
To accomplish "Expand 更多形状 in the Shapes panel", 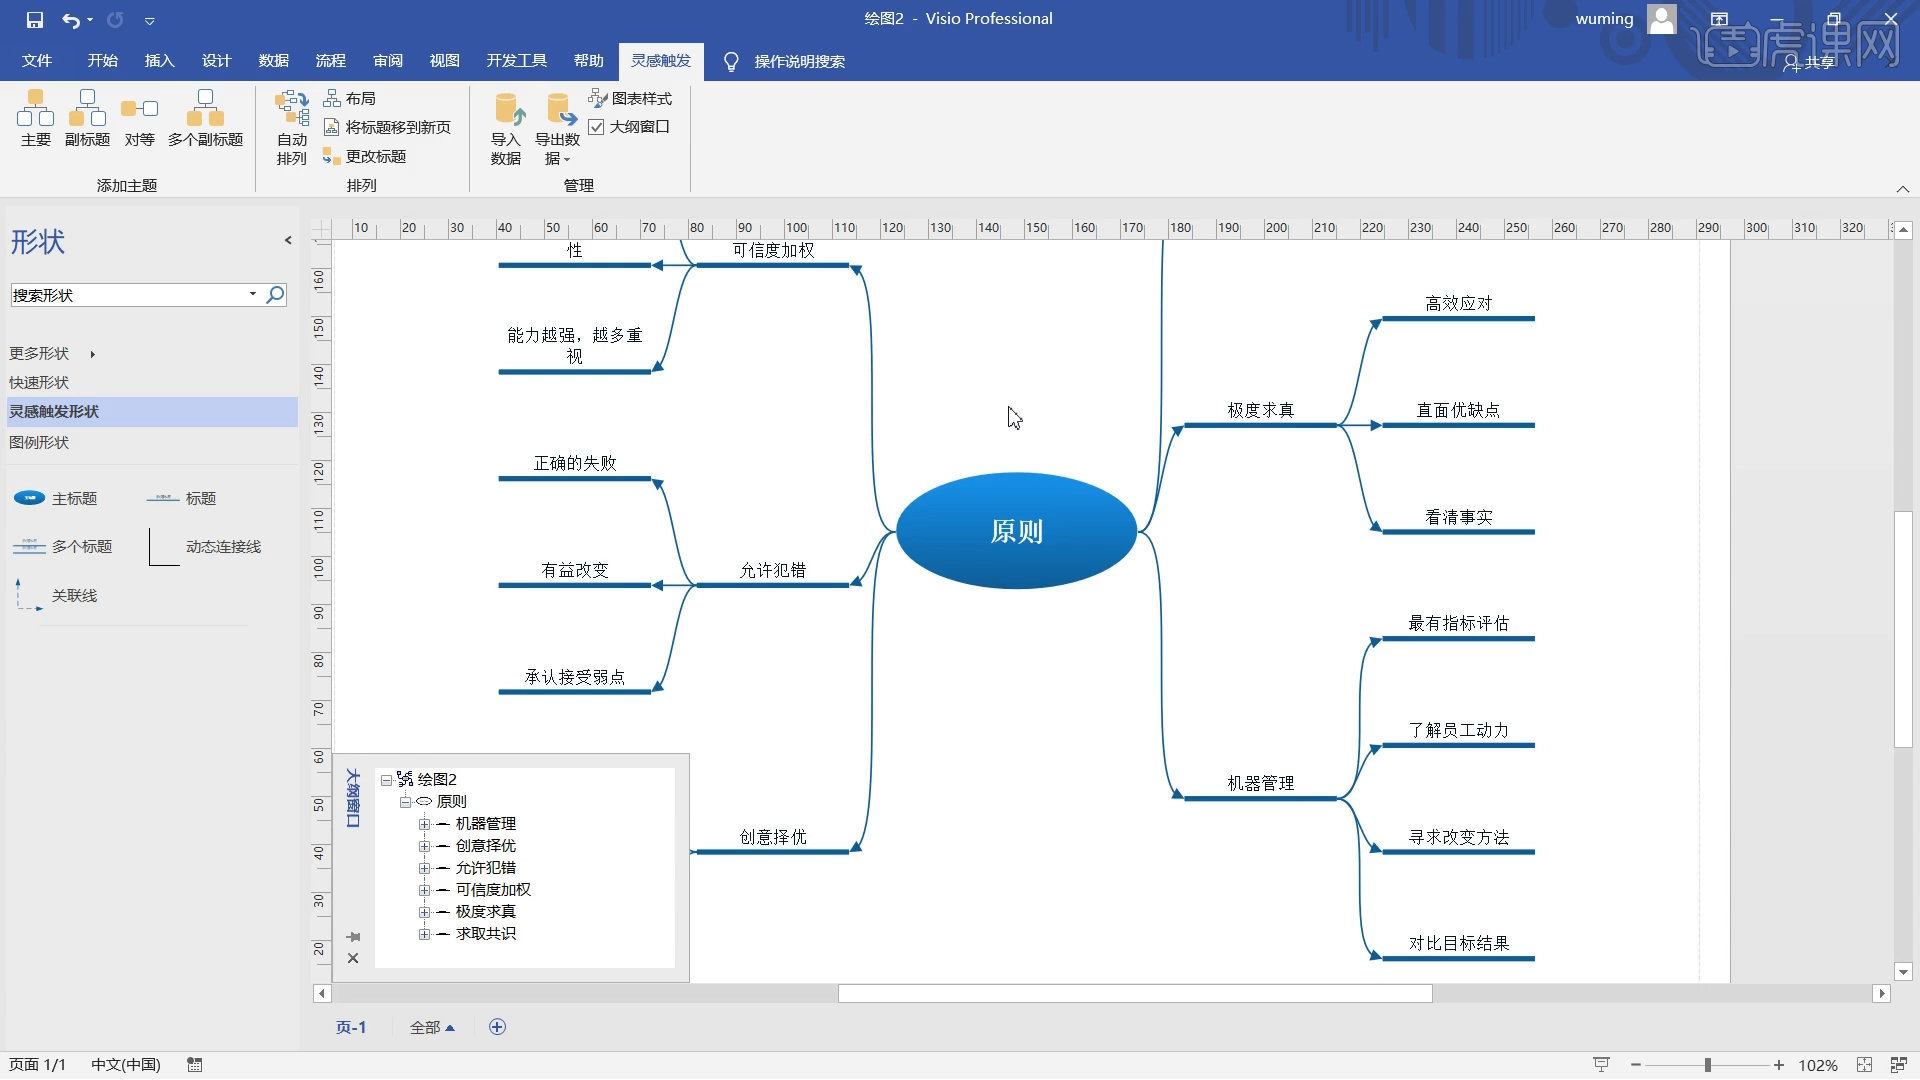I will (x=38, y=353).
